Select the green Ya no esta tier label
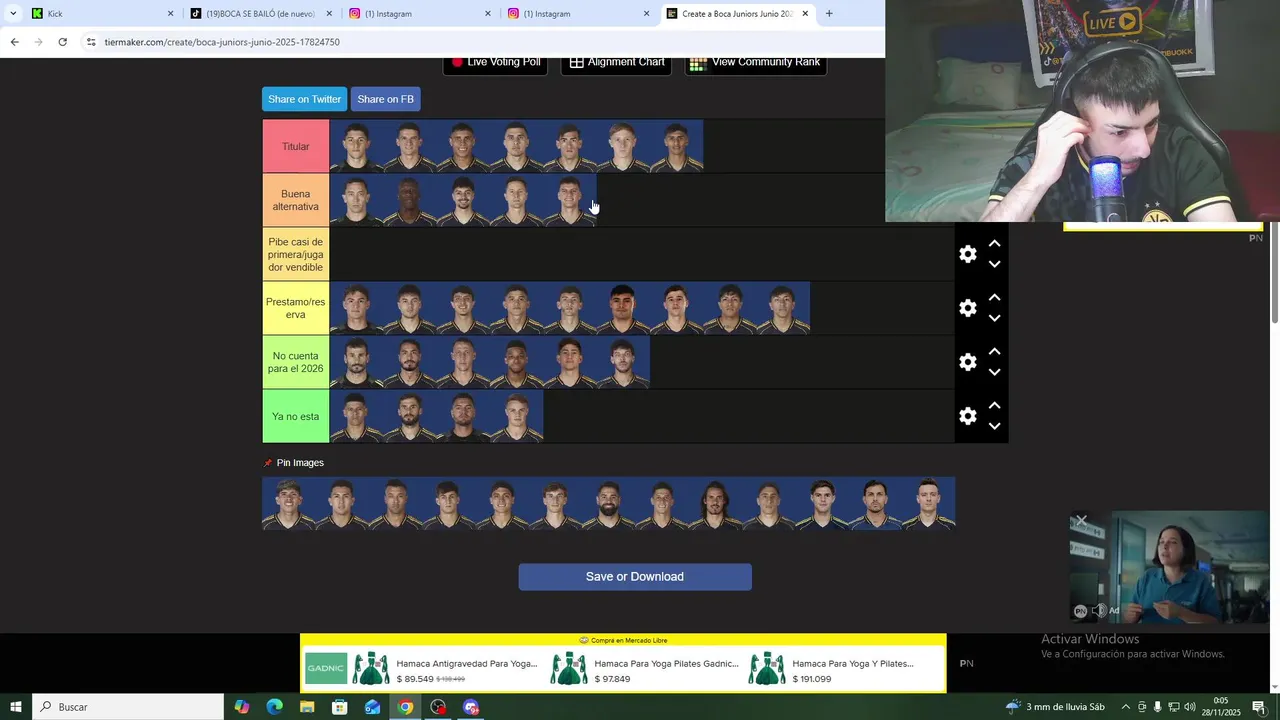Image resolution: width=1280 pixels, height=720 pixels. pos(296,416)
